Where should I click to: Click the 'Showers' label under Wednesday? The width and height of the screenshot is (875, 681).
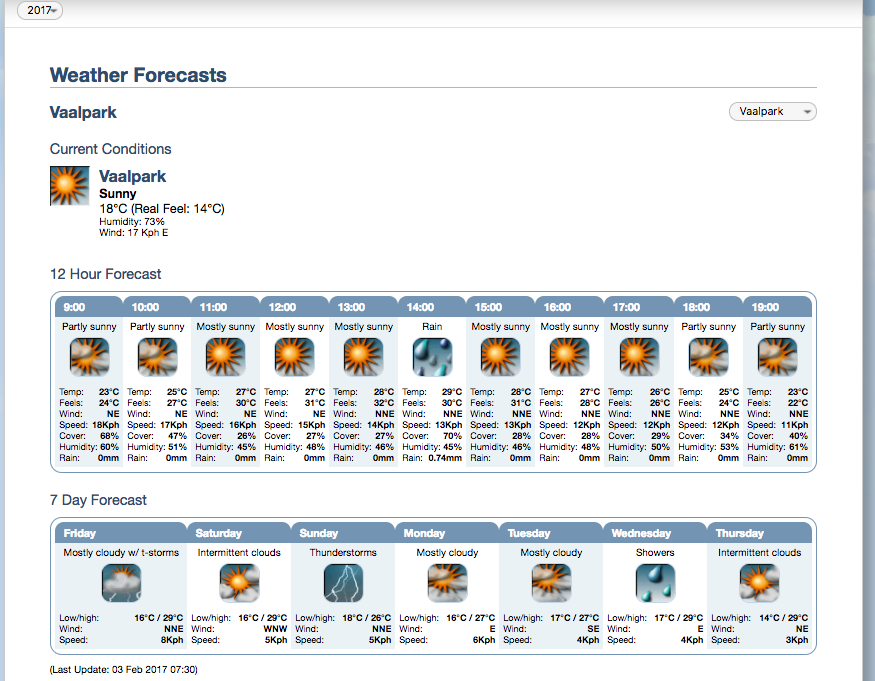655,553
